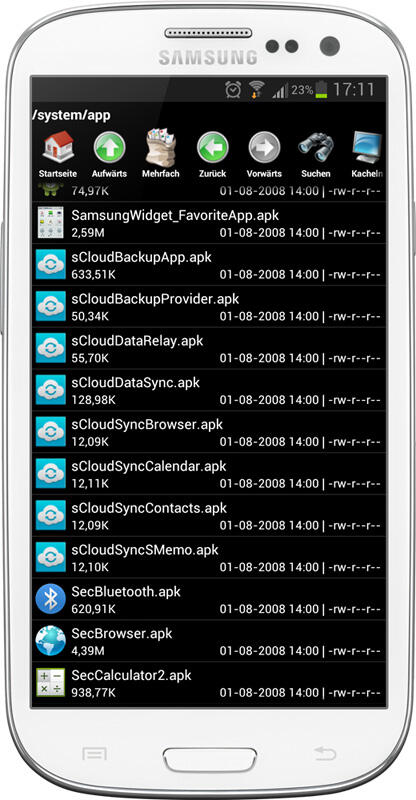The width and height of the screenshot is (416, 800).
Task: Open sCloudBackupProvider.apk entry
Action: click(x=209, y=307)
